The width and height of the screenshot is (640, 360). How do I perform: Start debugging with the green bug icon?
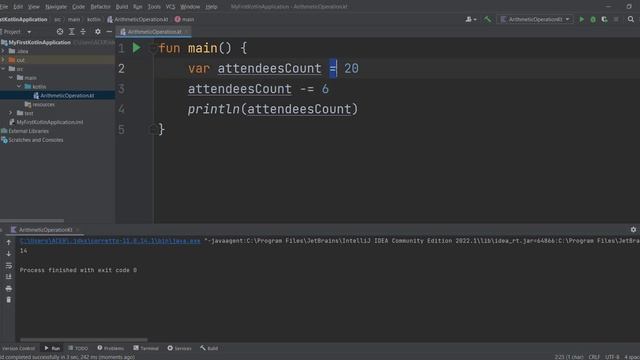[593, 19]
